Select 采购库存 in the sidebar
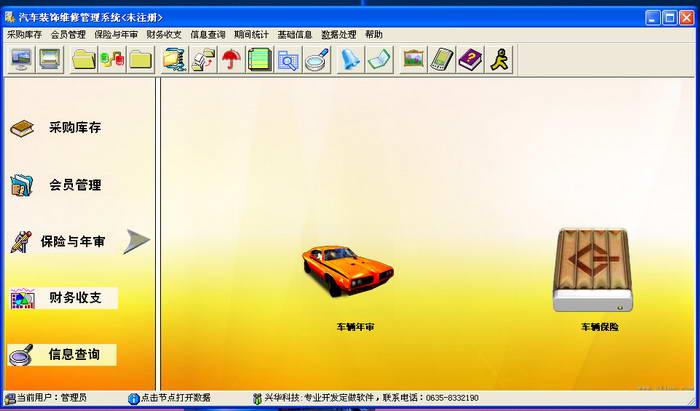Screen dimensions: 700x411 click(x=75, y=128)
